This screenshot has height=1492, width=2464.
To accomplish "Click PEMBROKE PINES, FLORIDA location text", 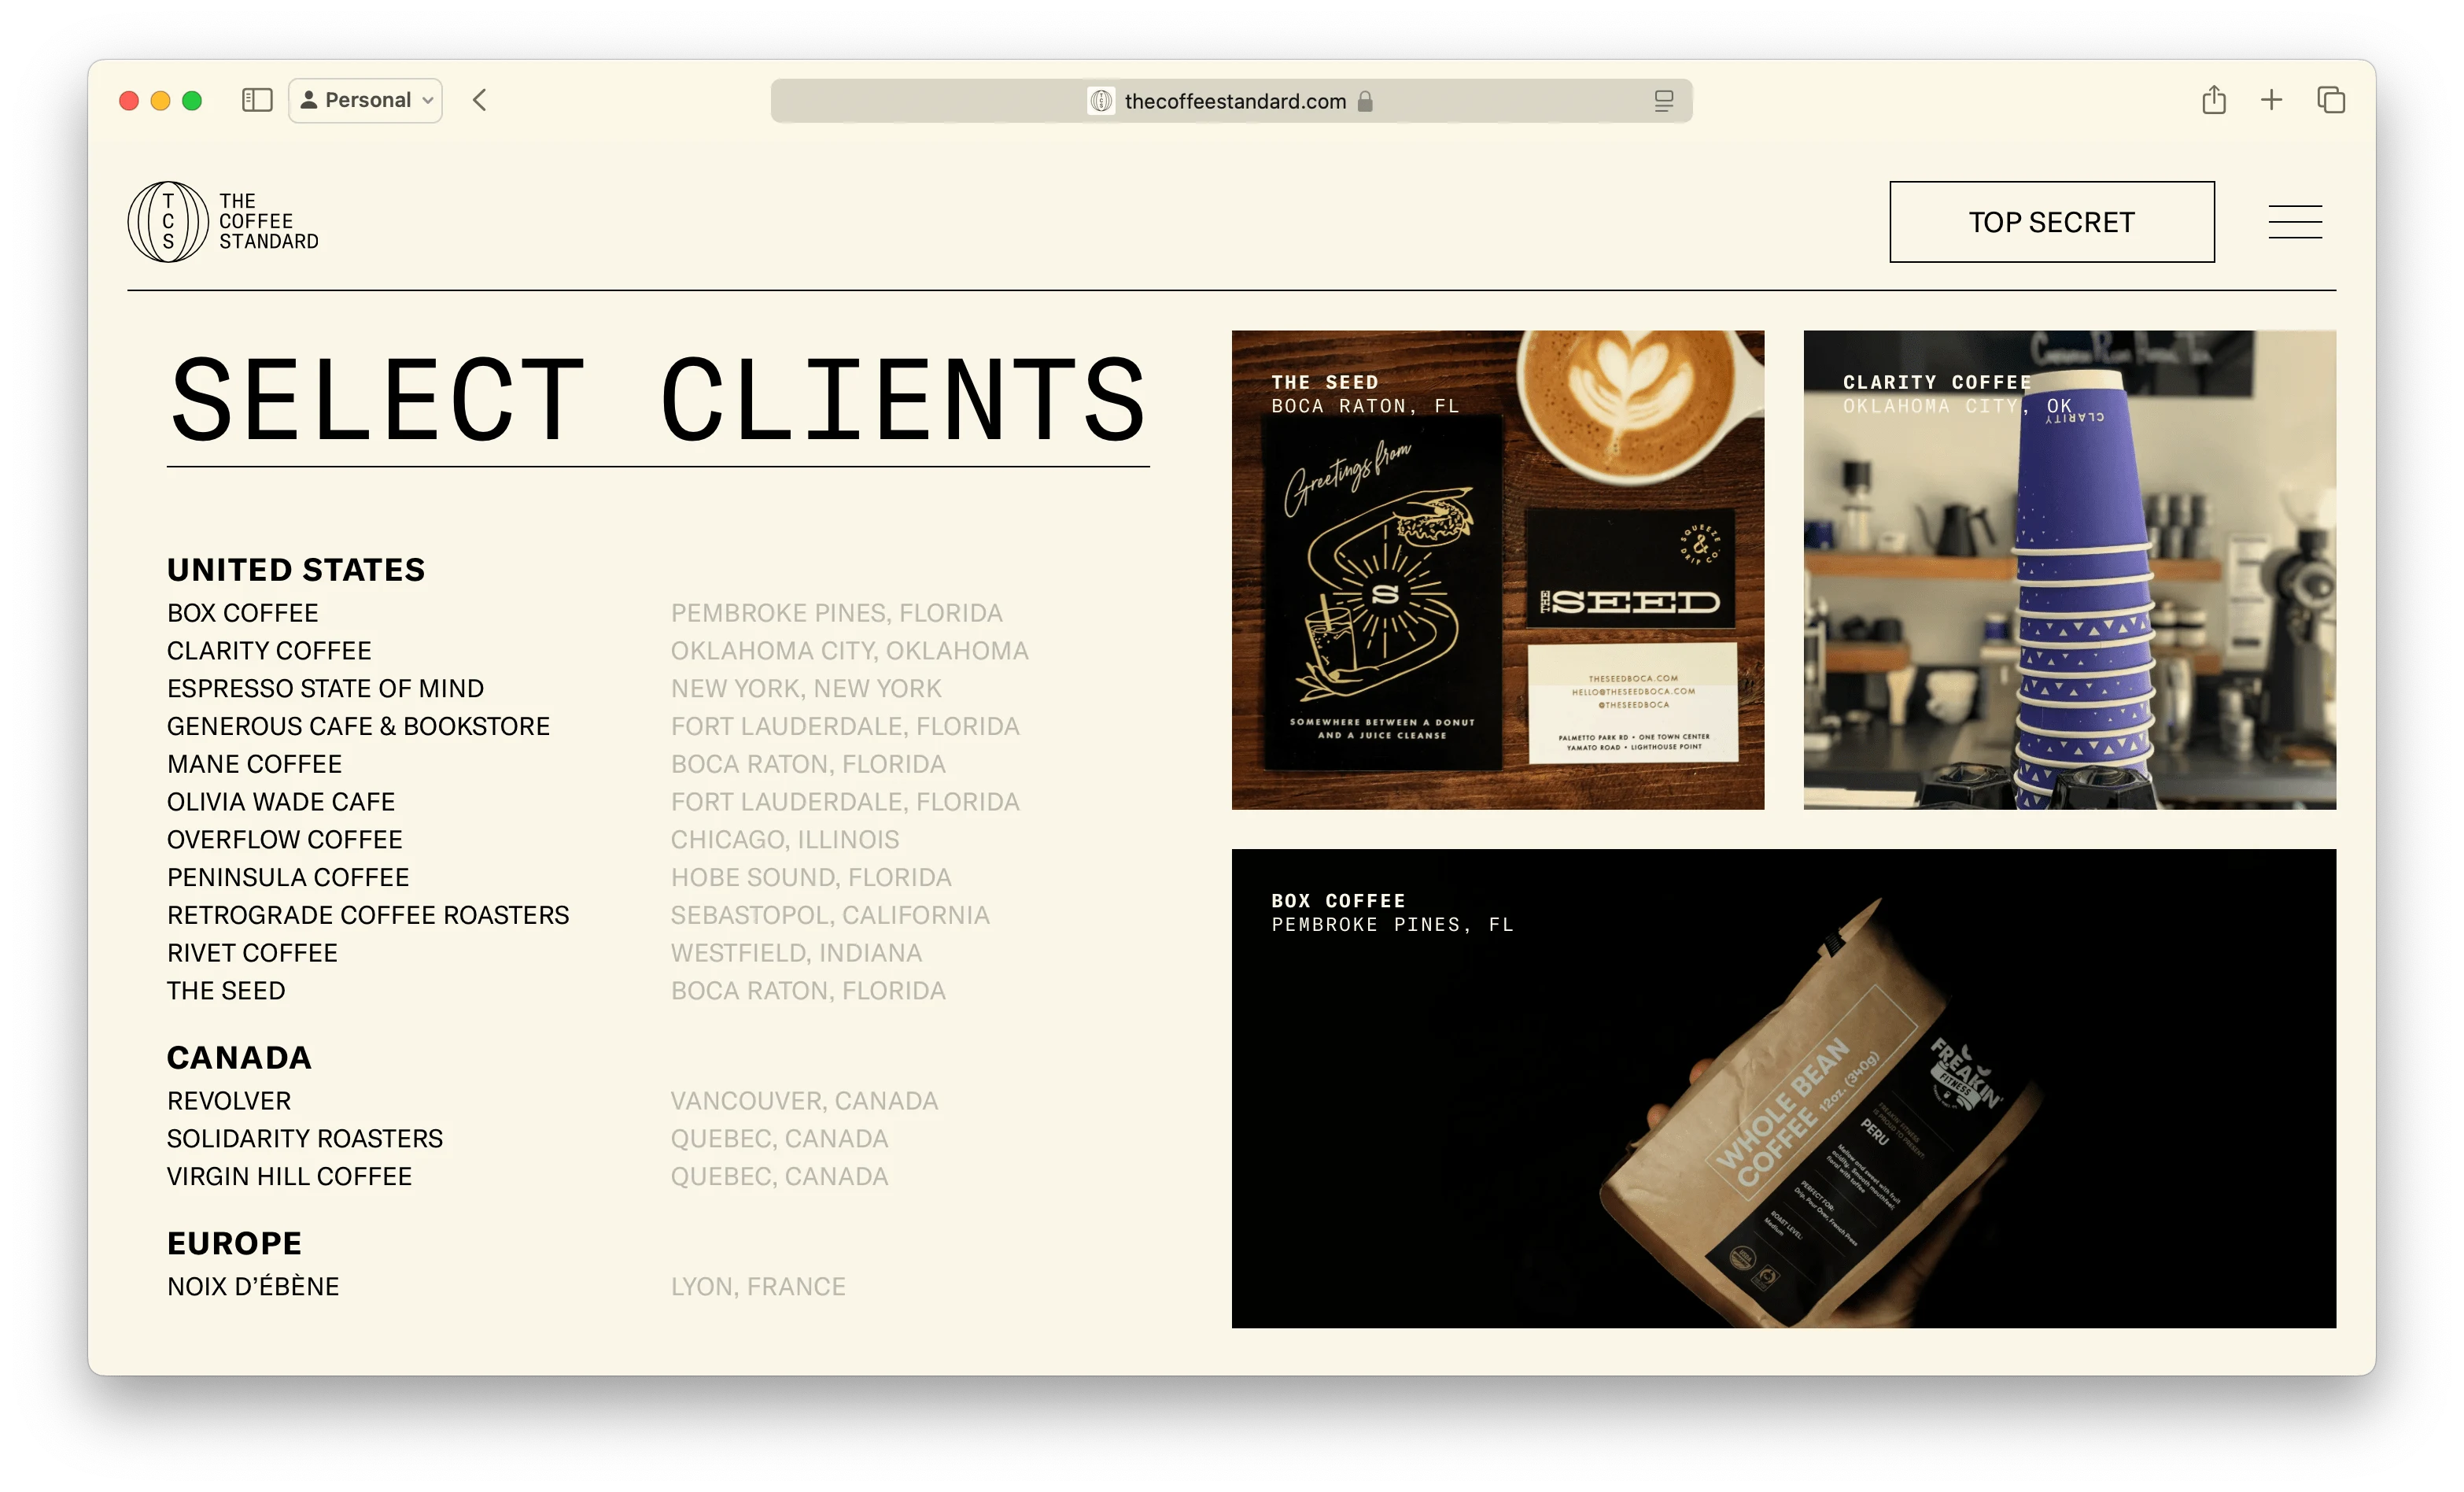I will (837, 613).
